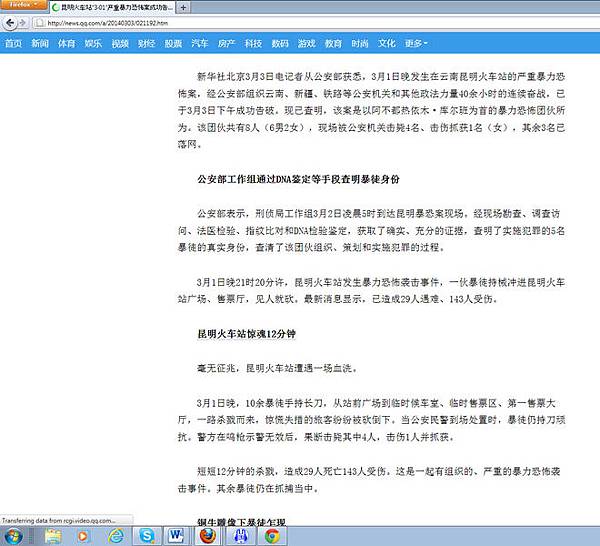Open the 首页 home link

pos(13,44)
